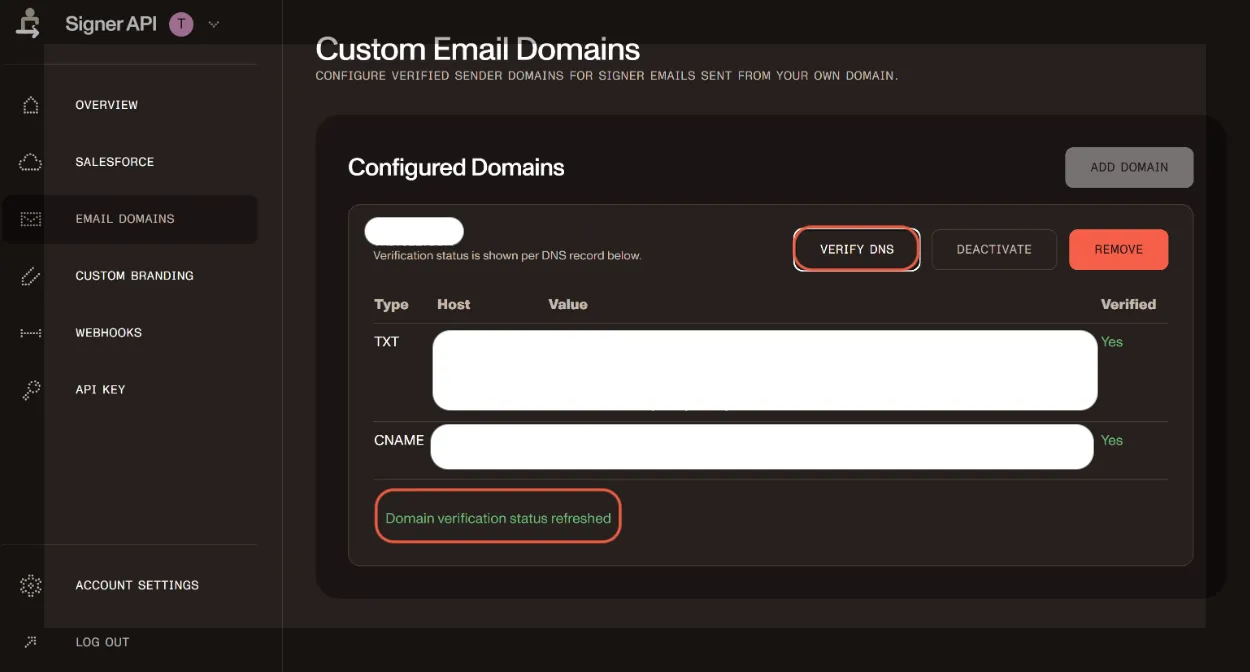Click the Custom Email Domains heading
The width and height of the screenshot is (1250, 672).
point(478,48)
